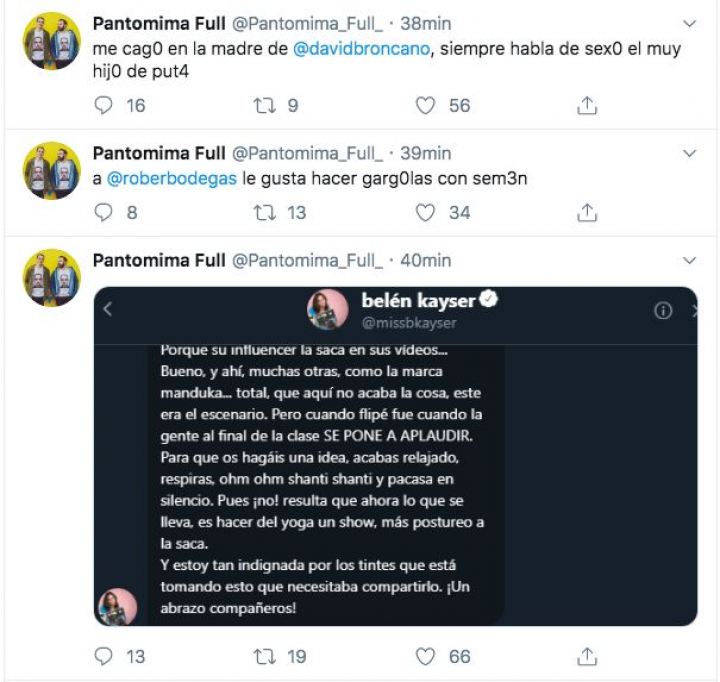Viewport: 720px width, 682px height.
Task: Like the tweet with 34 likes
Action: pos(426,212)
